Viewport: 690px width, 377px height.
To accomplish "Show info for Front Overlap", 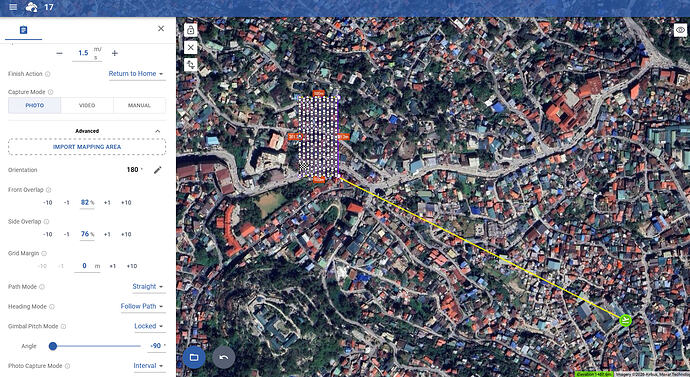I will [48, 190].
